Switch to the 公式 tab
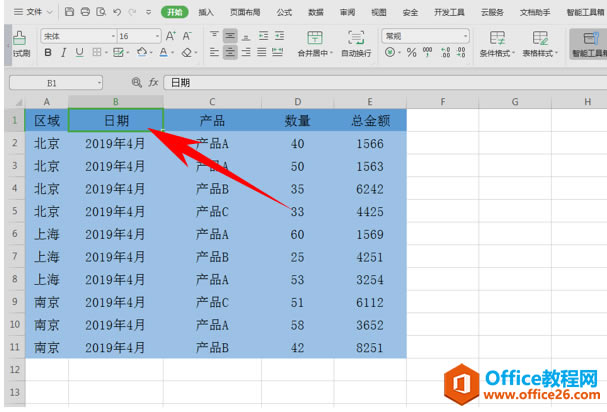Viewport: 607px width, 412px height. (x=284, y=12)
